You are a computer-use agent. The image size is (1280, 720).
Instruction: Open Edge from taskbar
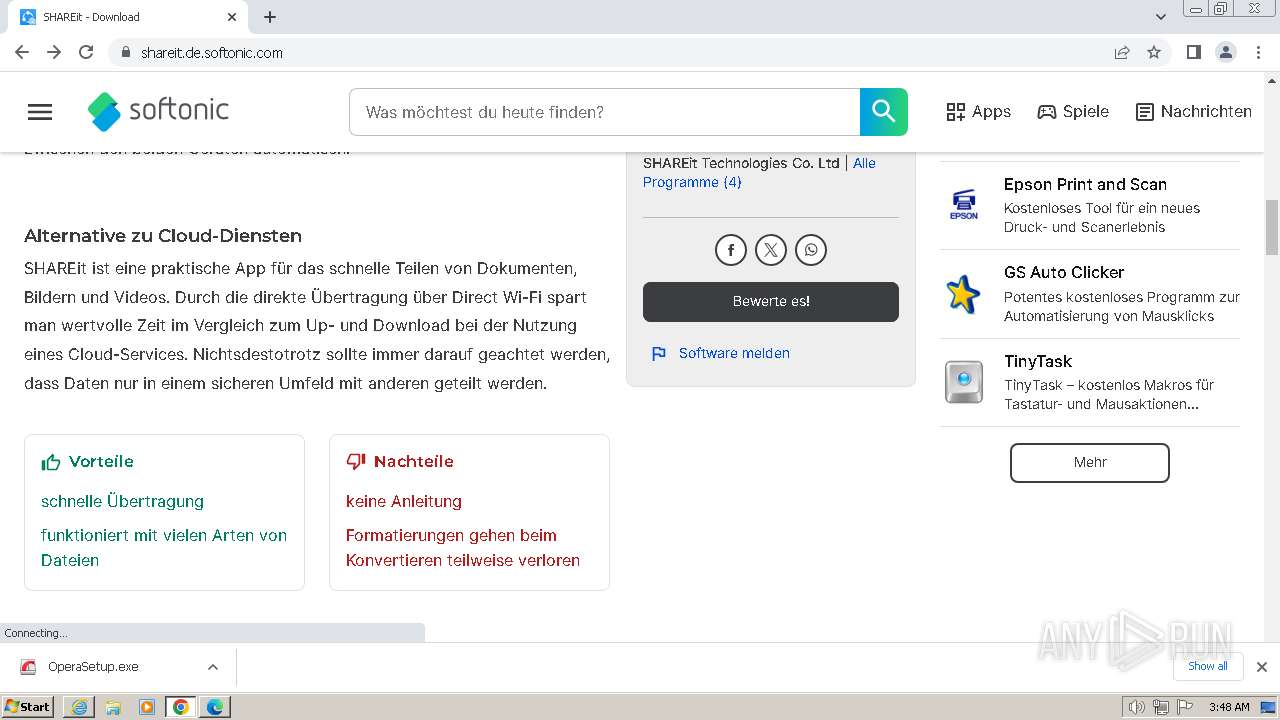215,707
